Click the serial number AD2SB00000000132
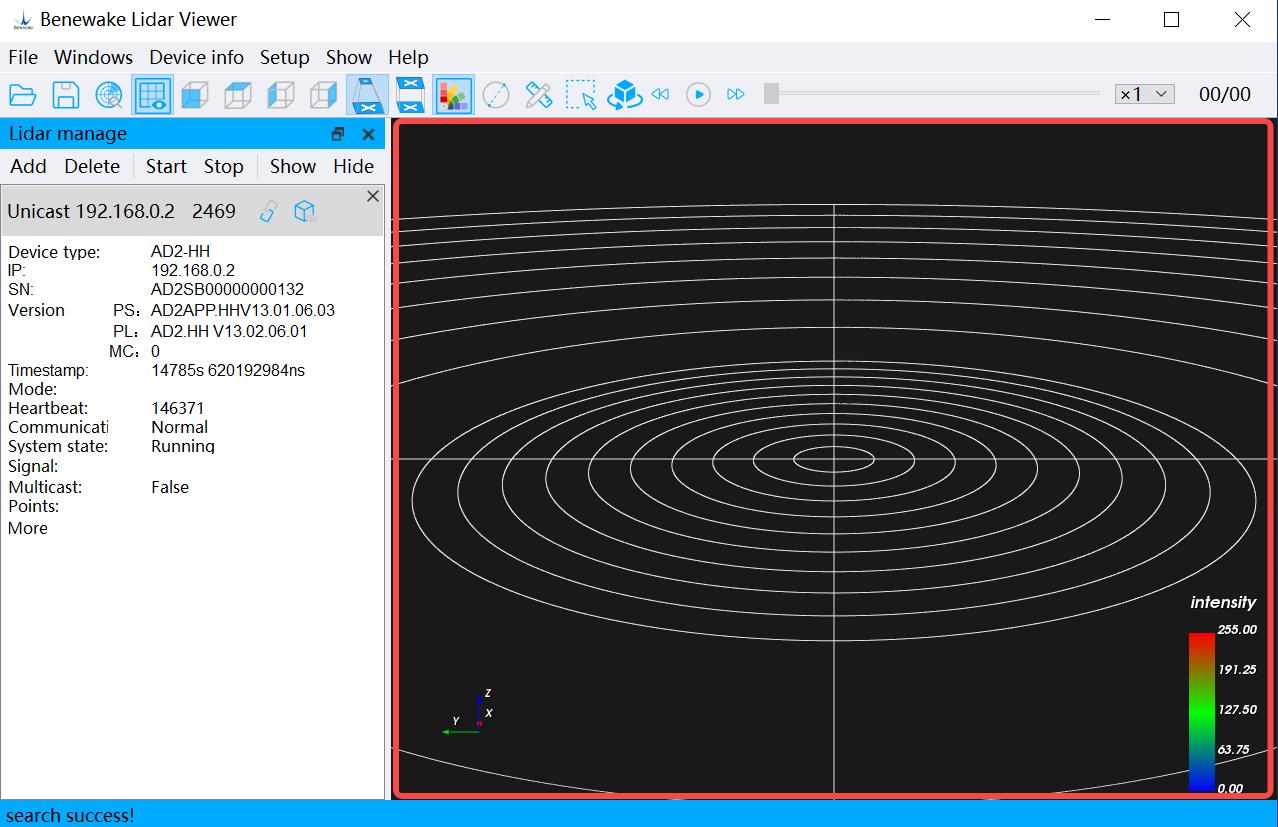The width and height of the screenshot is (1278, 827). tap(228, 289)
